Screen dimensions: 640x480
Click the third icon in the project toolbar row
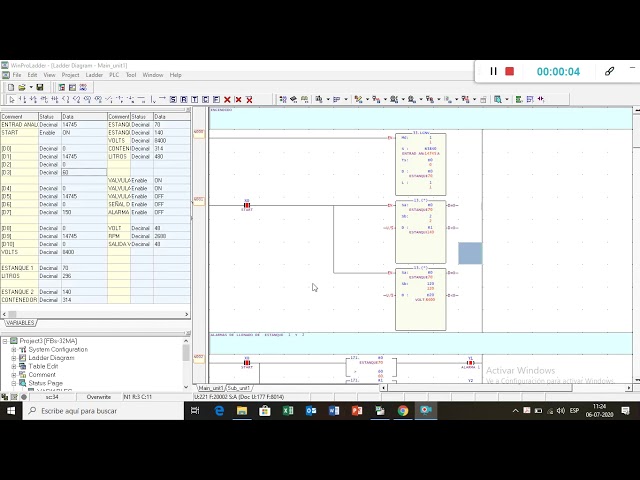tap(83, 87)
